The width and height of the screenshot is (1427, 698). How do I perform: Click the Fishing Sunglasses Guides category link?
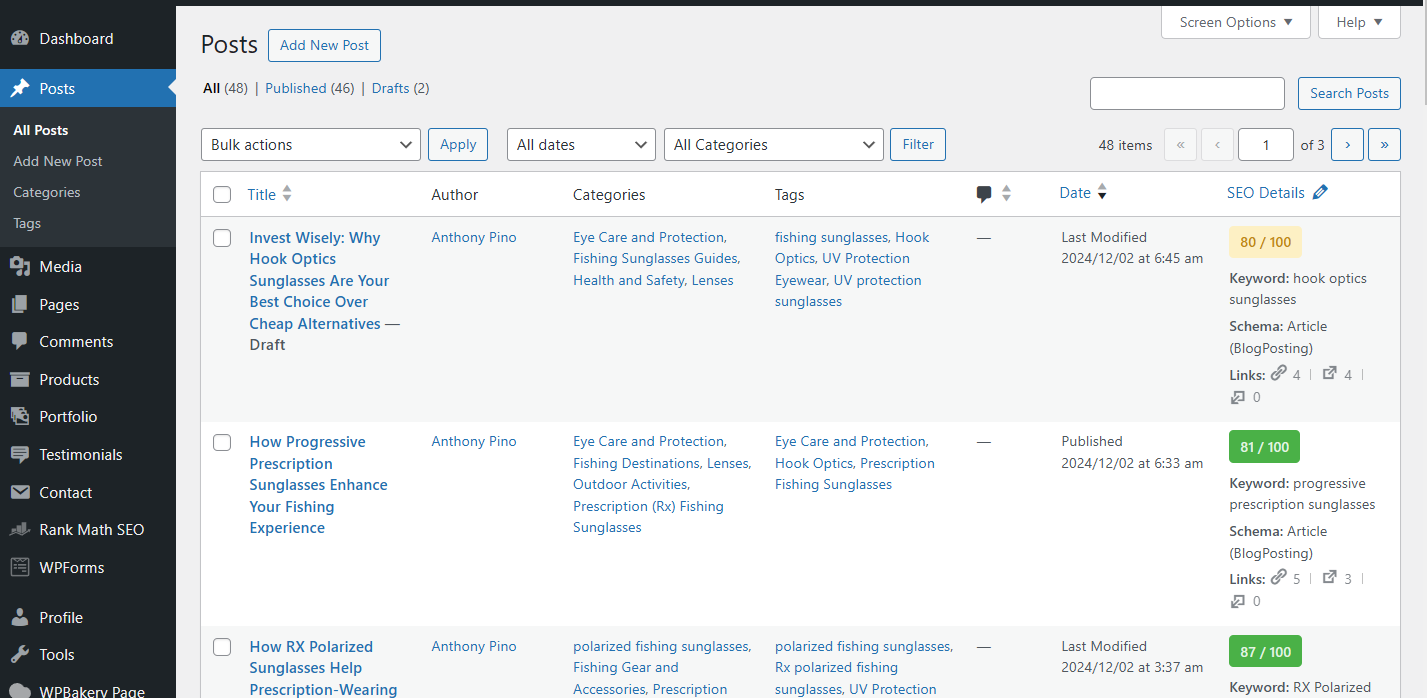click(656, 259)
